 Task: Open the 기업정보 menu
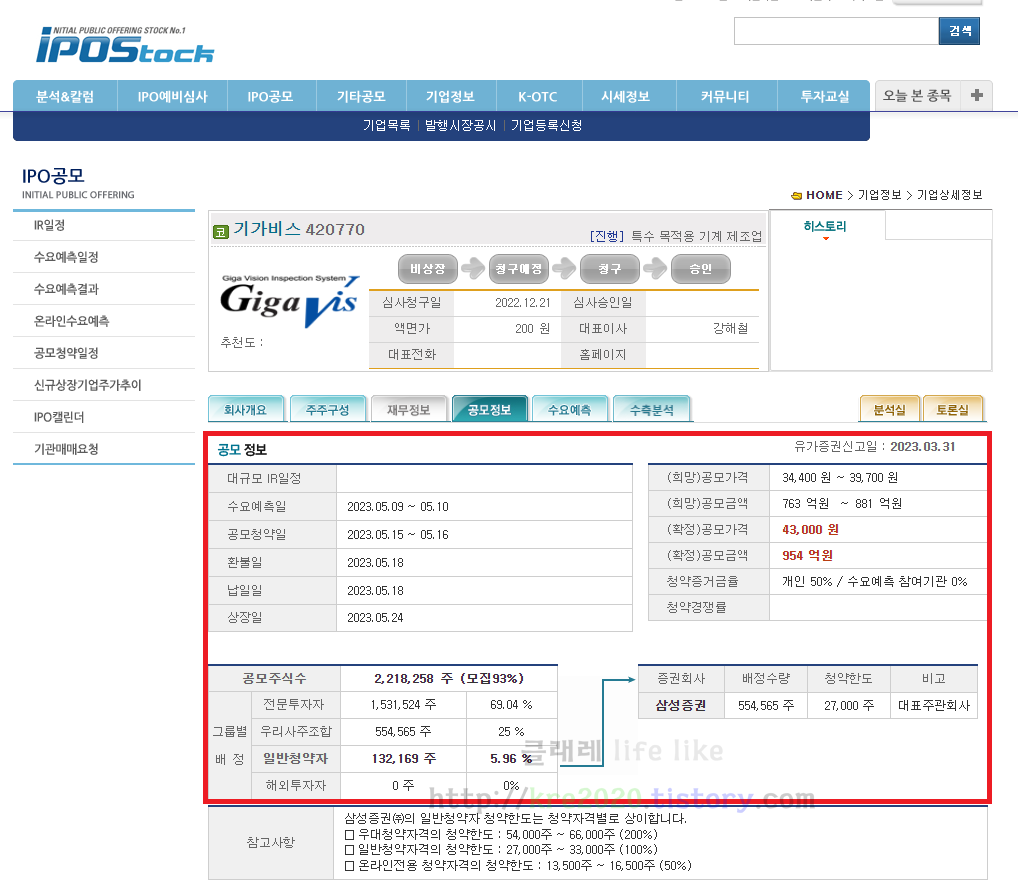click(x=451, y=96)
